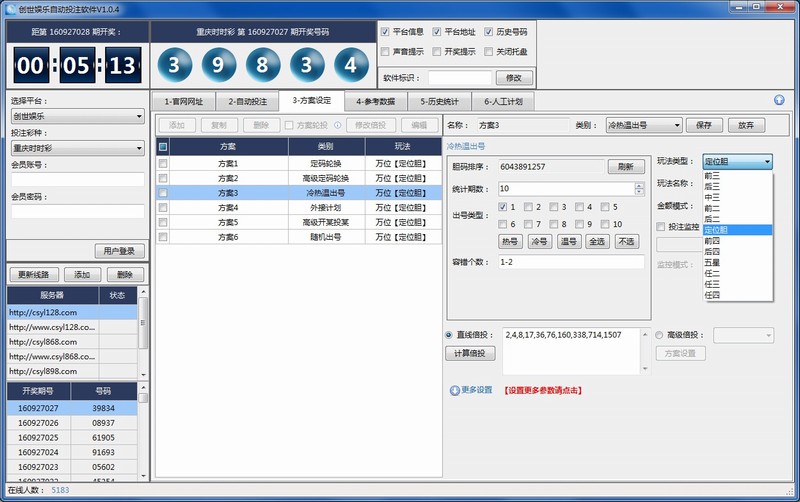Click the lottery ball showing number 8
The height and width of the screenshot is (502, 800).
(x=262, y=66)
